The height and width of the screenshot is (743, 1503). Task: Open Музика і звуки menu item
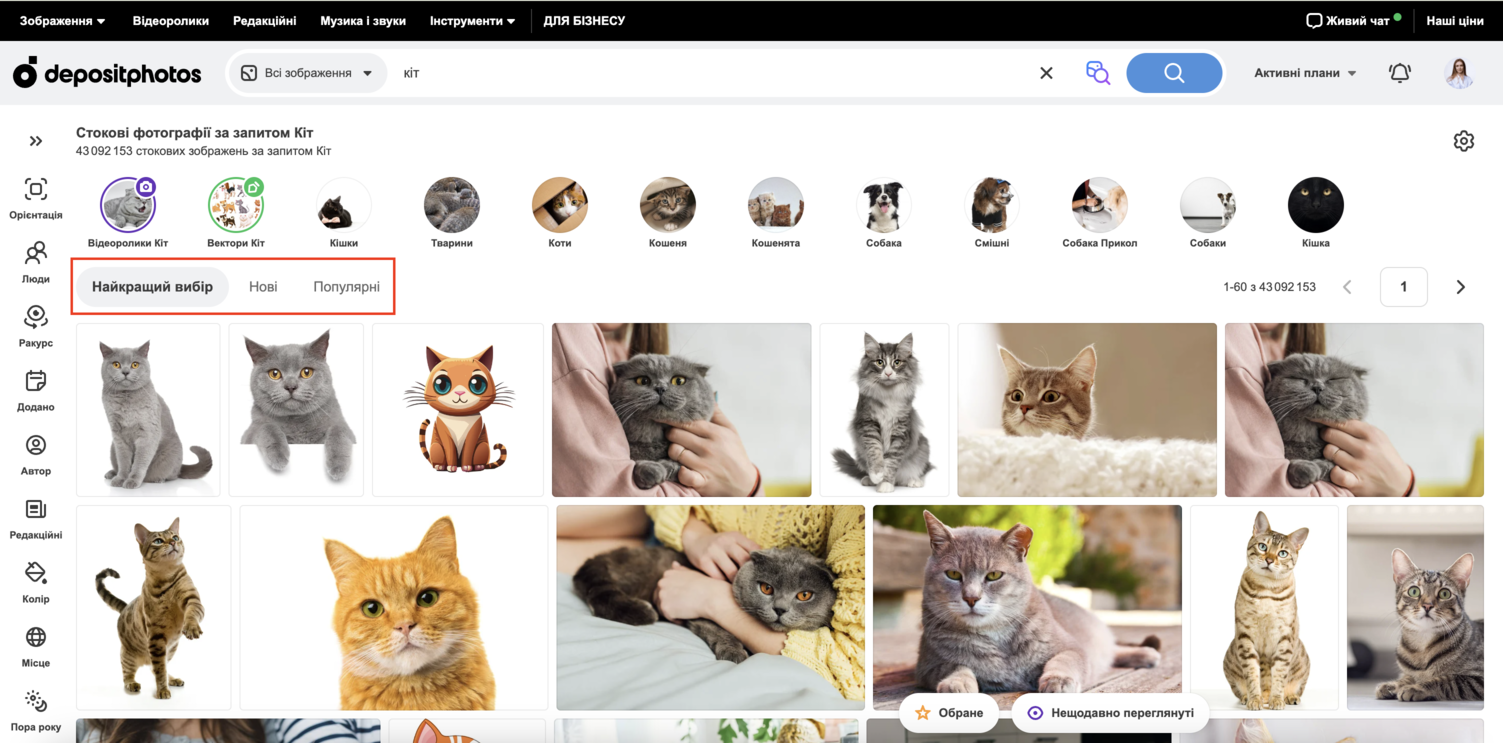pos(363,20)
